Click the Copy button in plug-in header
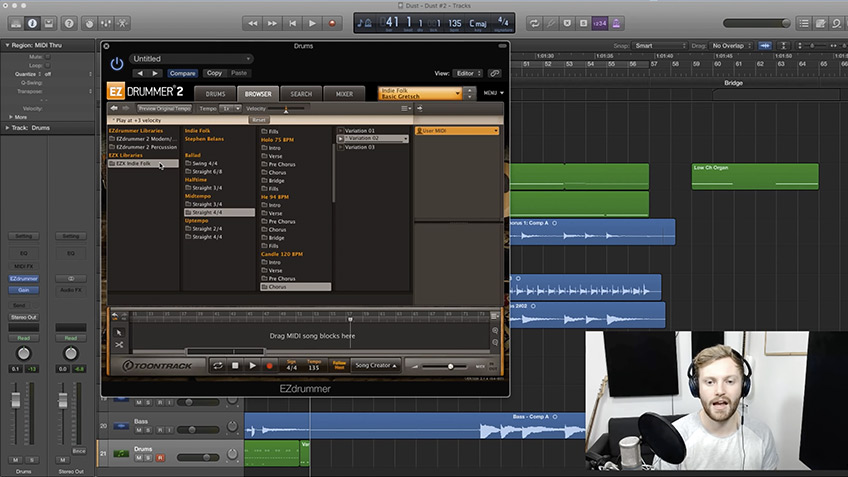848x477 pixels. 214,73
